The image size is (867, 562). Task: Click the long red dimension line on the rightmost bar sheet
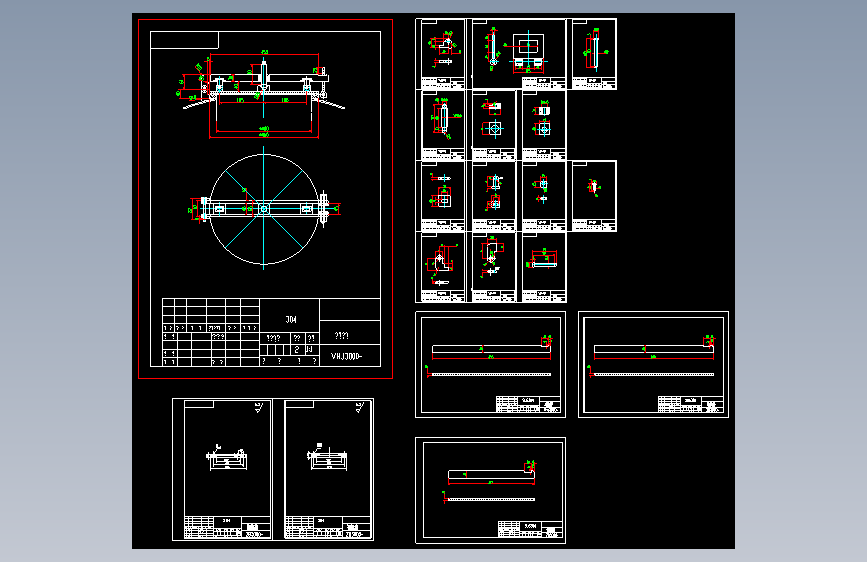654,359
